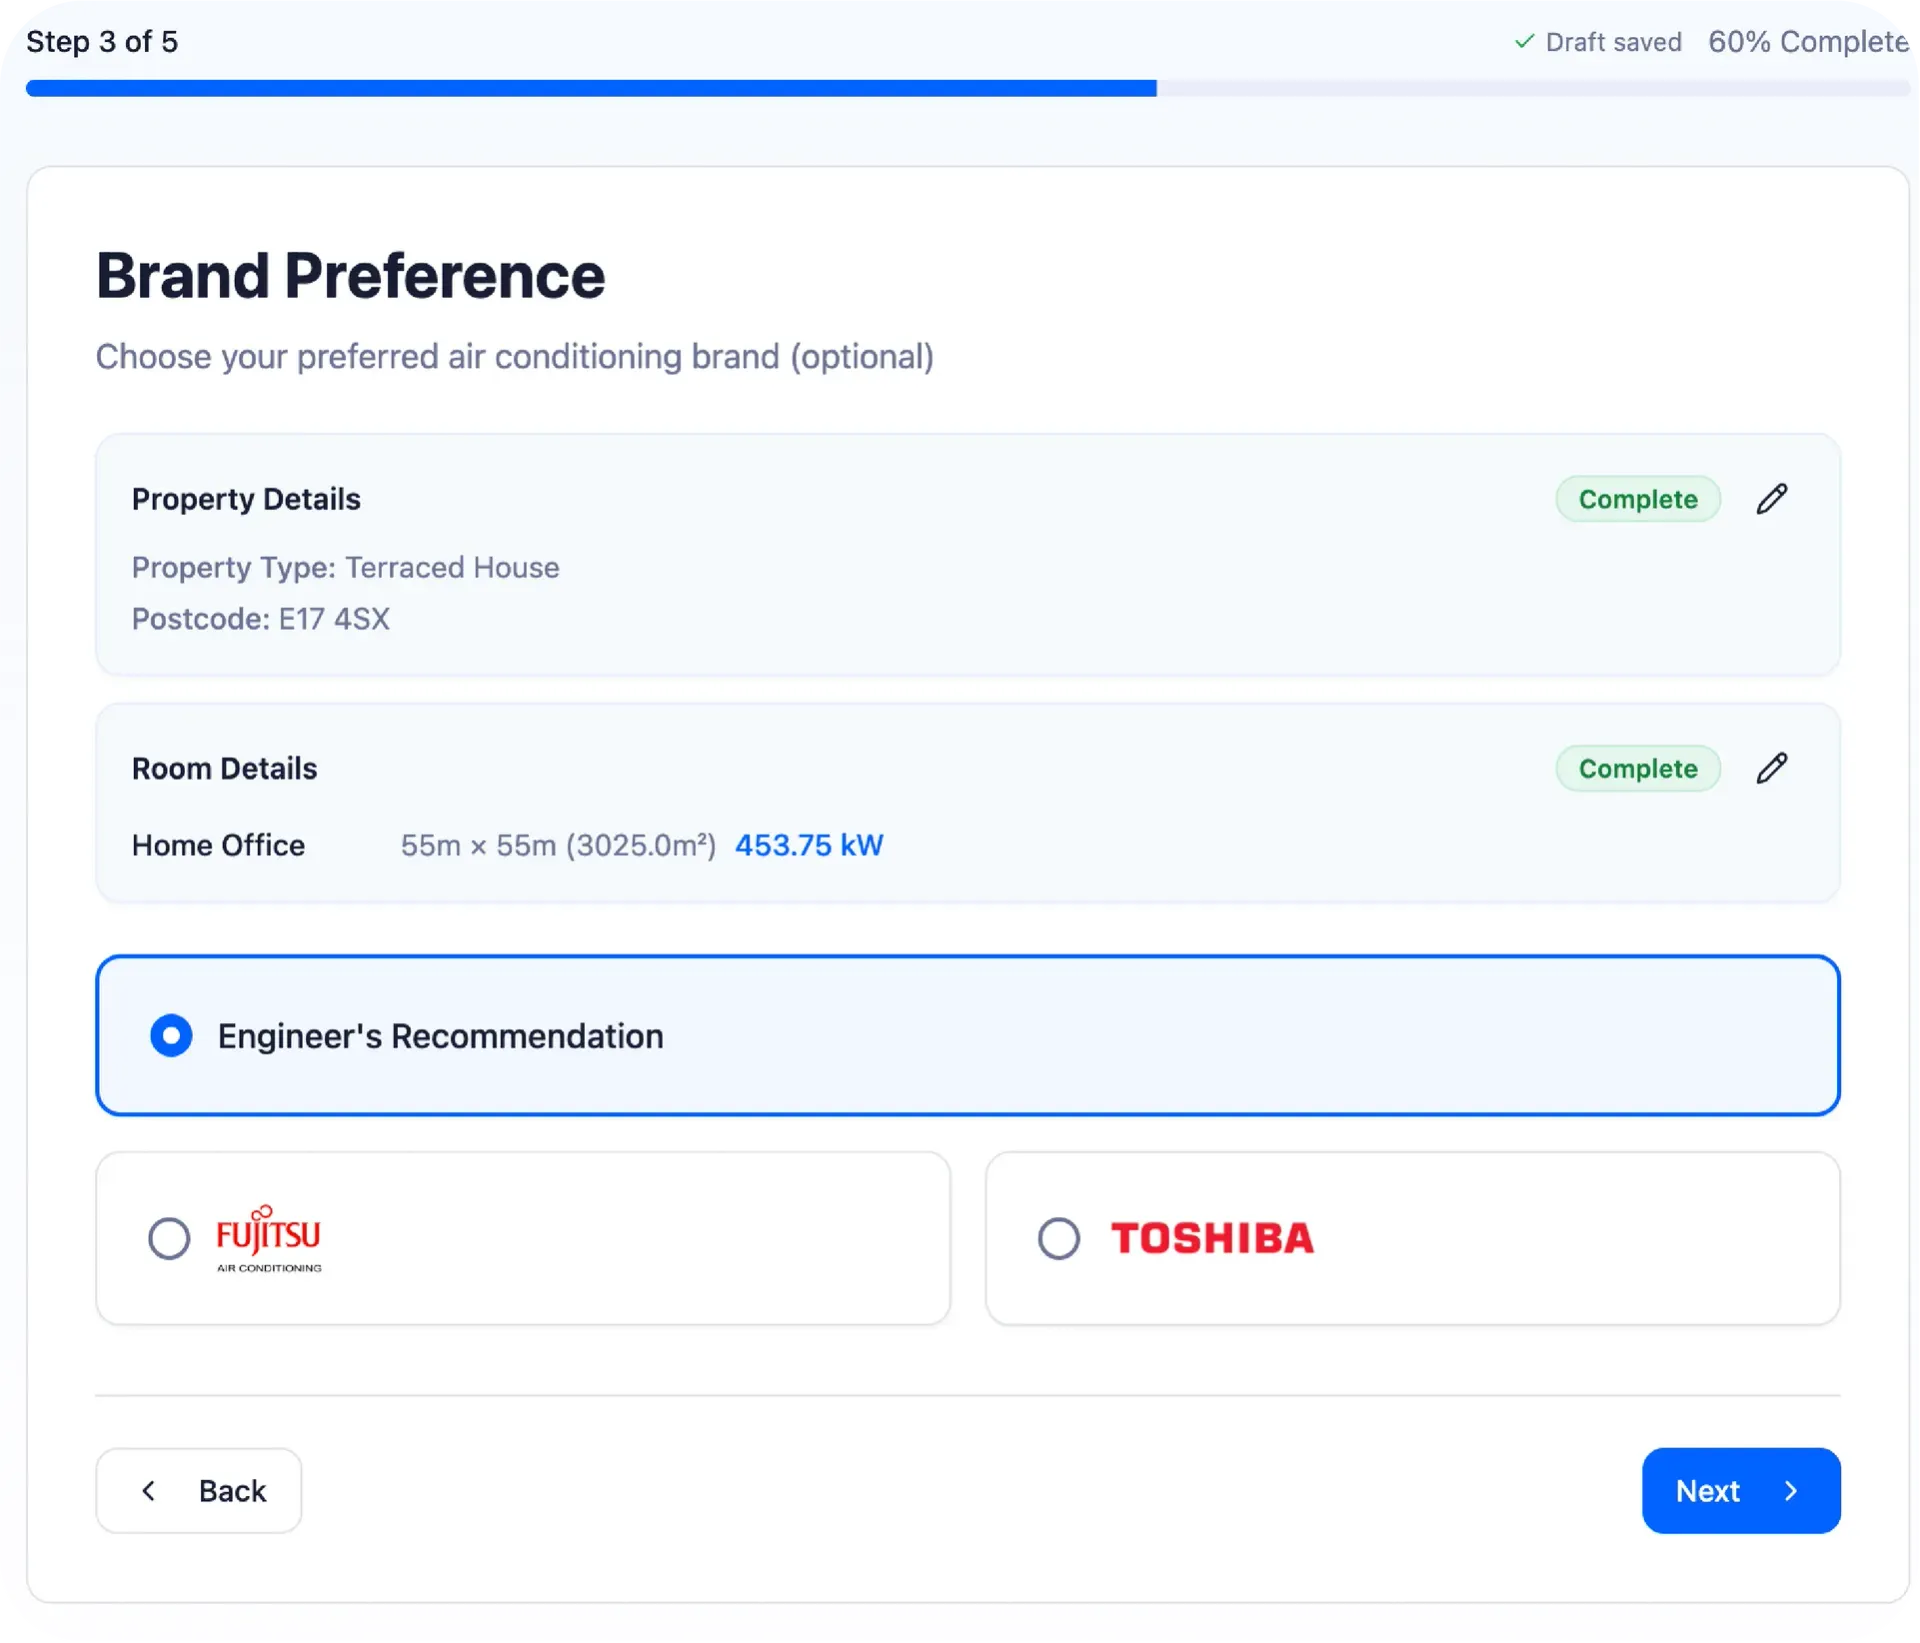Select the Toshiba radio button
Screen dimensions: 1920x1643
point(1059,1238)
